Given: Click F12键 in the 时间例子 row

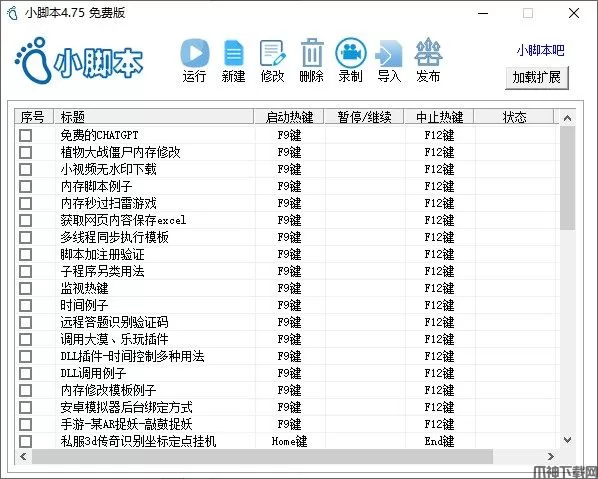Looking at the screenshot, I should [439, 305].
